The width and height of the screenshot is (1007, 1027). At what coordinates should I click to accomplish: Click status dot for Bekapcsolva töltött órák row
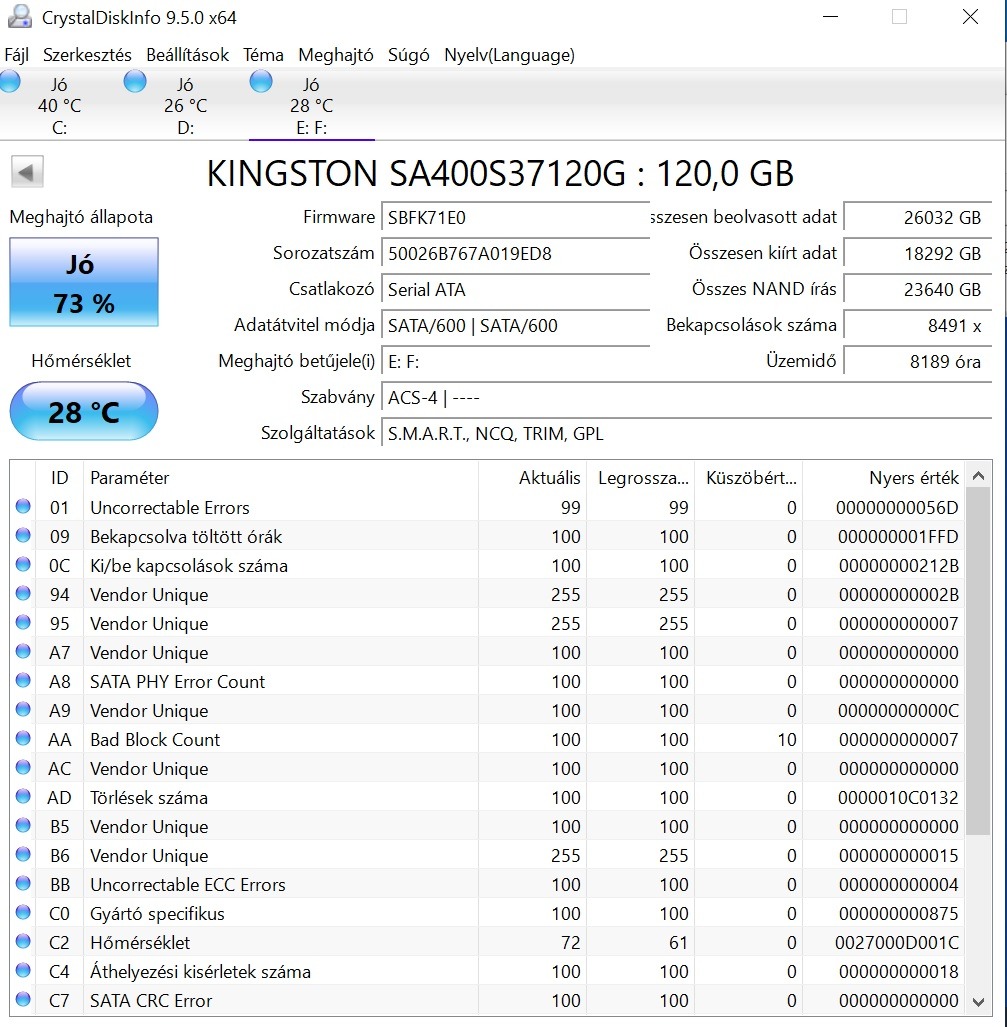pos(23,535)
